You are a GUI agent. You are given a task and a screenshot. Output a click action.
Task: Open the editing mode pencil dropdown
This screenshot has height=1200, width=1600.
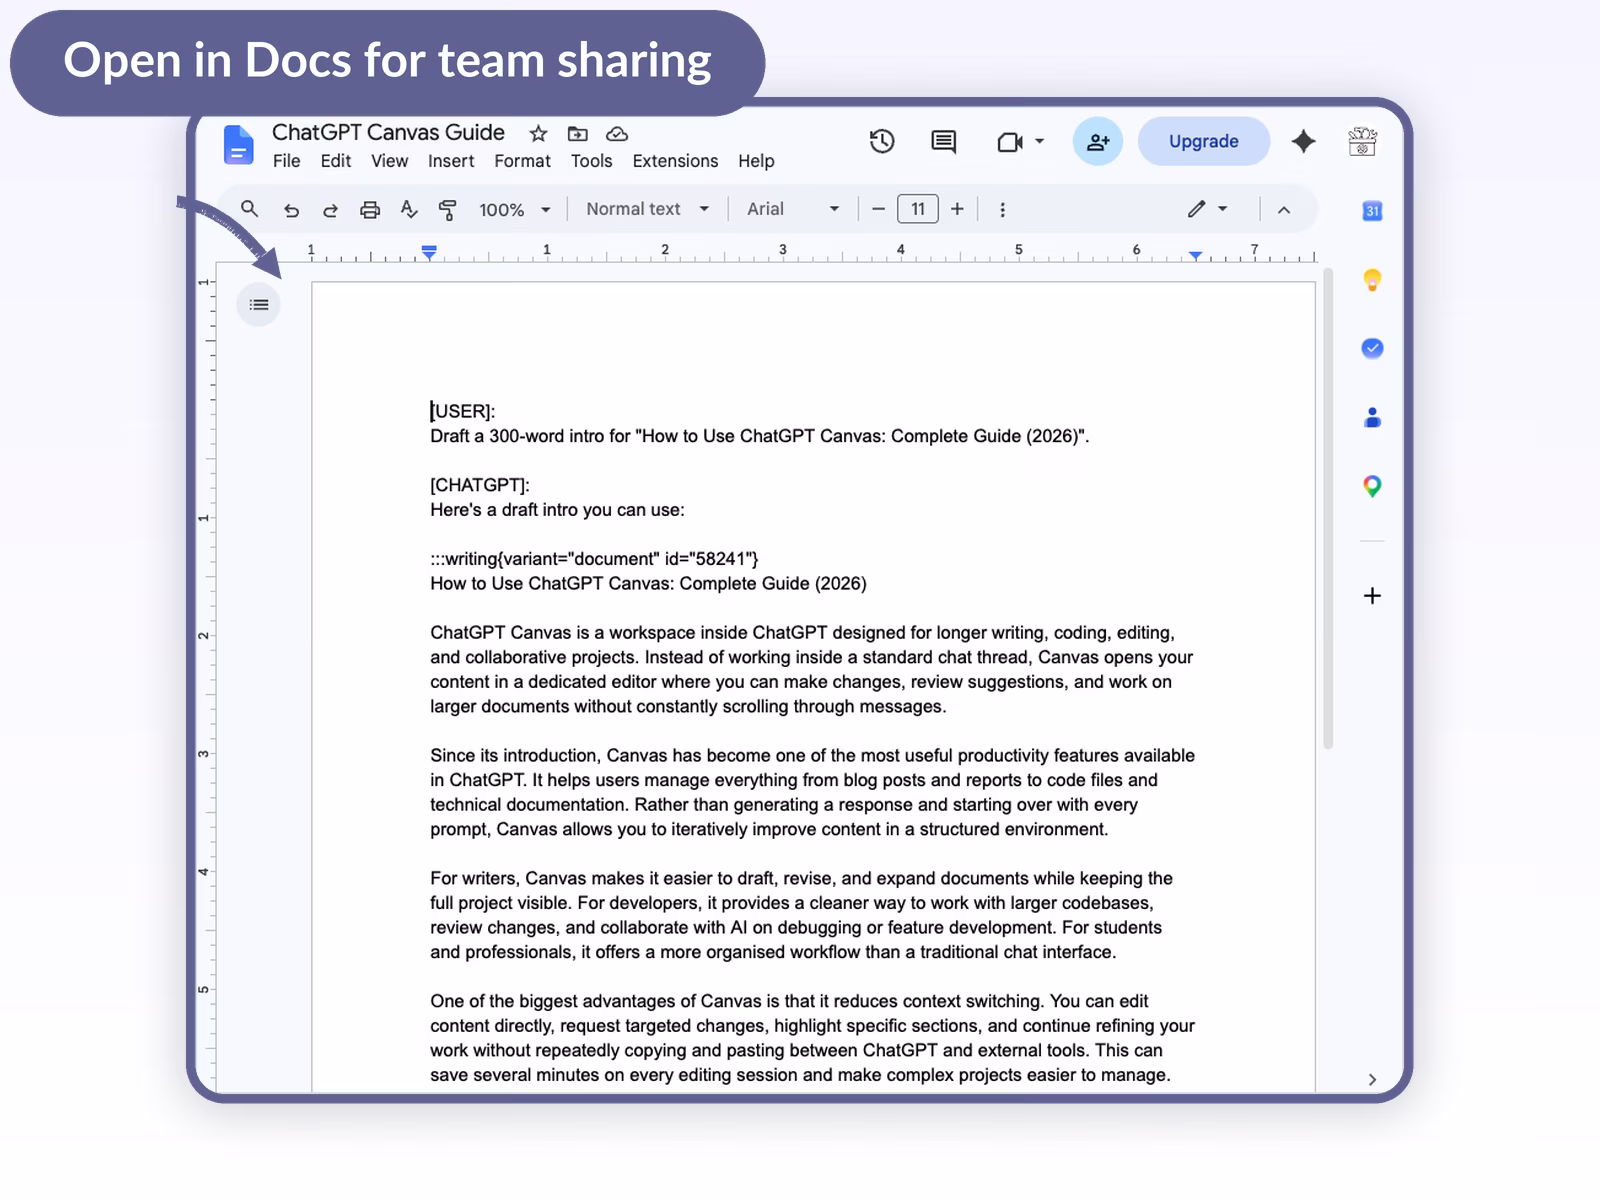click(1207, 209)
